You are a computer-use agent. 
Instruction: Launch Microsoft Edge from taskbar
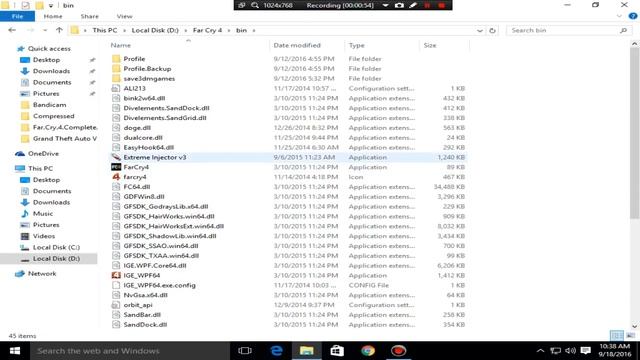276,351
